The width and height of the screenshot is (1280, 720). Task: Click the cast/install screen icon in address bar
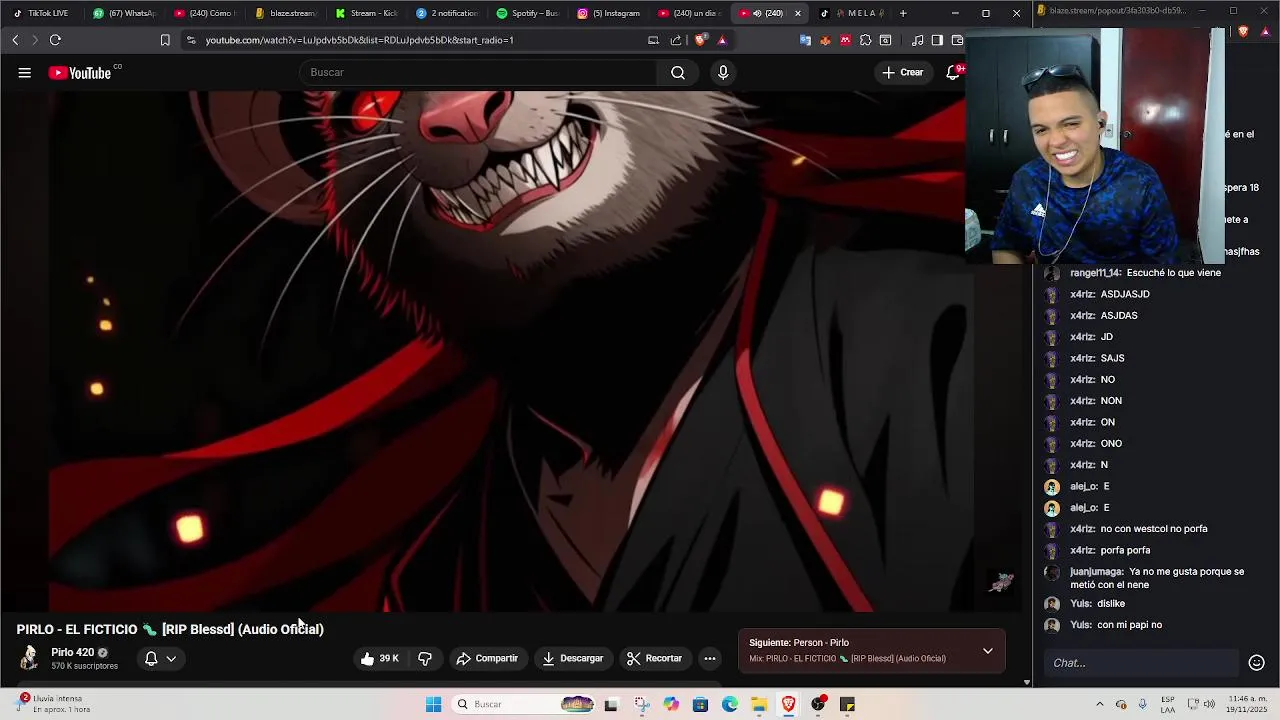click(x=653, y=40)
